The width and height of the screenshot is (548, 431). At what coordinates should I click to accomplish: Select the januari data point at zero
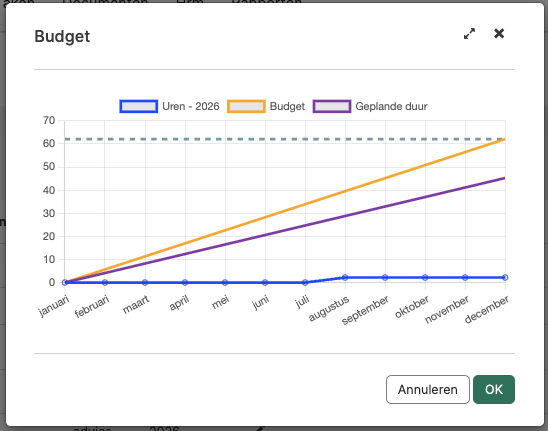coord(65,282)
